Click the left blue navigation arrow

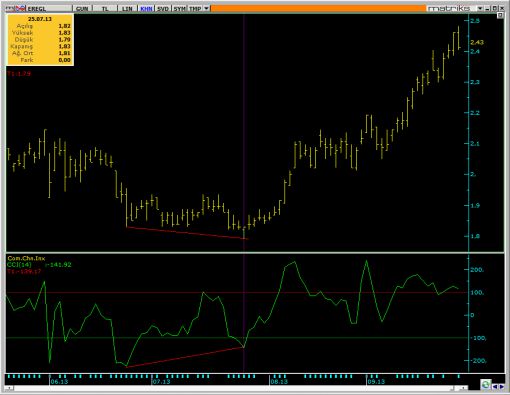[495, 387]
